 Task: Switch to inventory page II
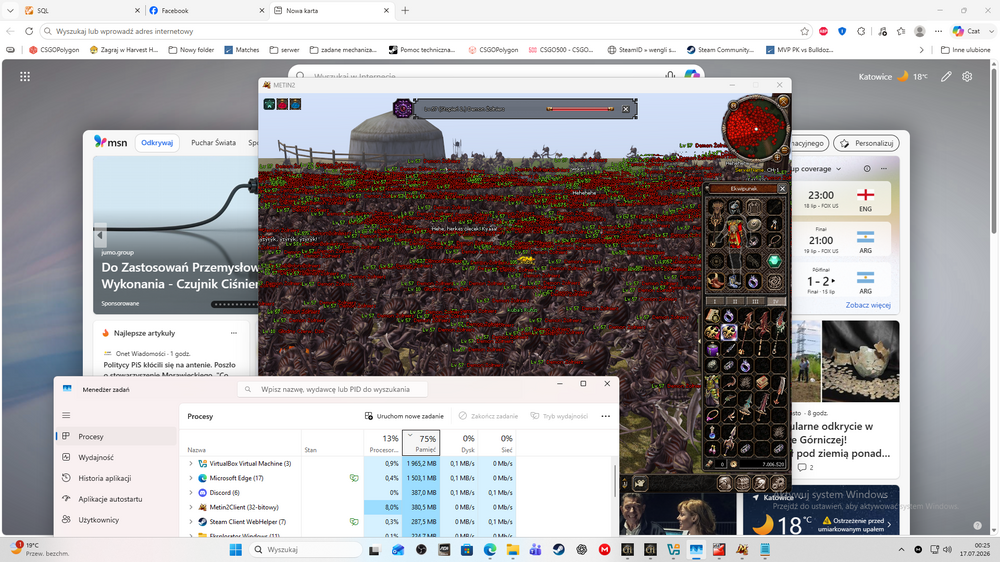[735, 301]
